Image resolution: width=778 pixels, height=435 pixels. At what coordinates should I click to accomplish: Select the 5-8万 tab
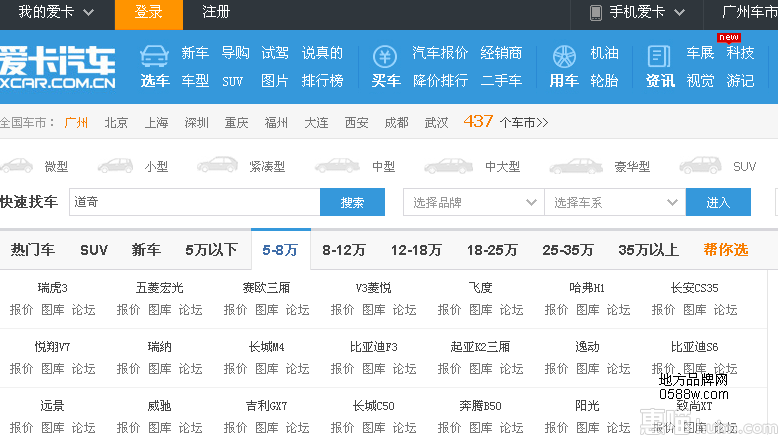(x=280, y=250)
